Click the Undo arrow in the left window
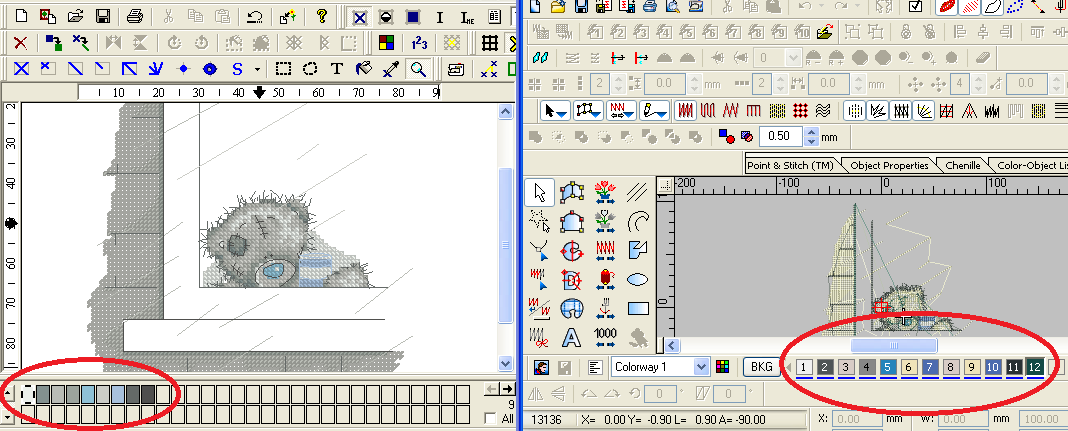 pyautogui.click(x=255, y=16)
